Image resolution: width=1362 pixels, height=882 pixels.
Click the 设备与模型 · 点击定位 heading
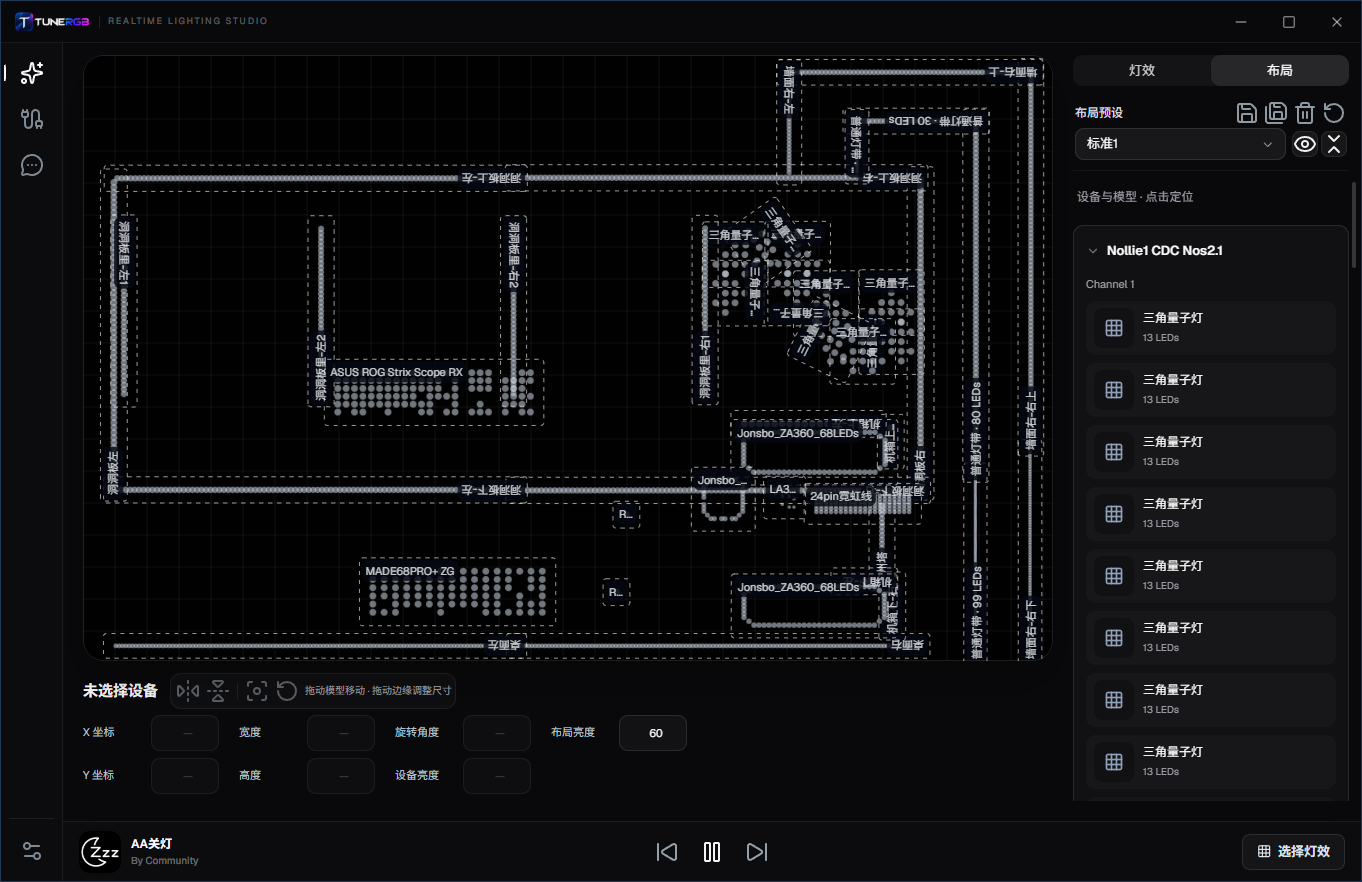(x=1135, y=197)
